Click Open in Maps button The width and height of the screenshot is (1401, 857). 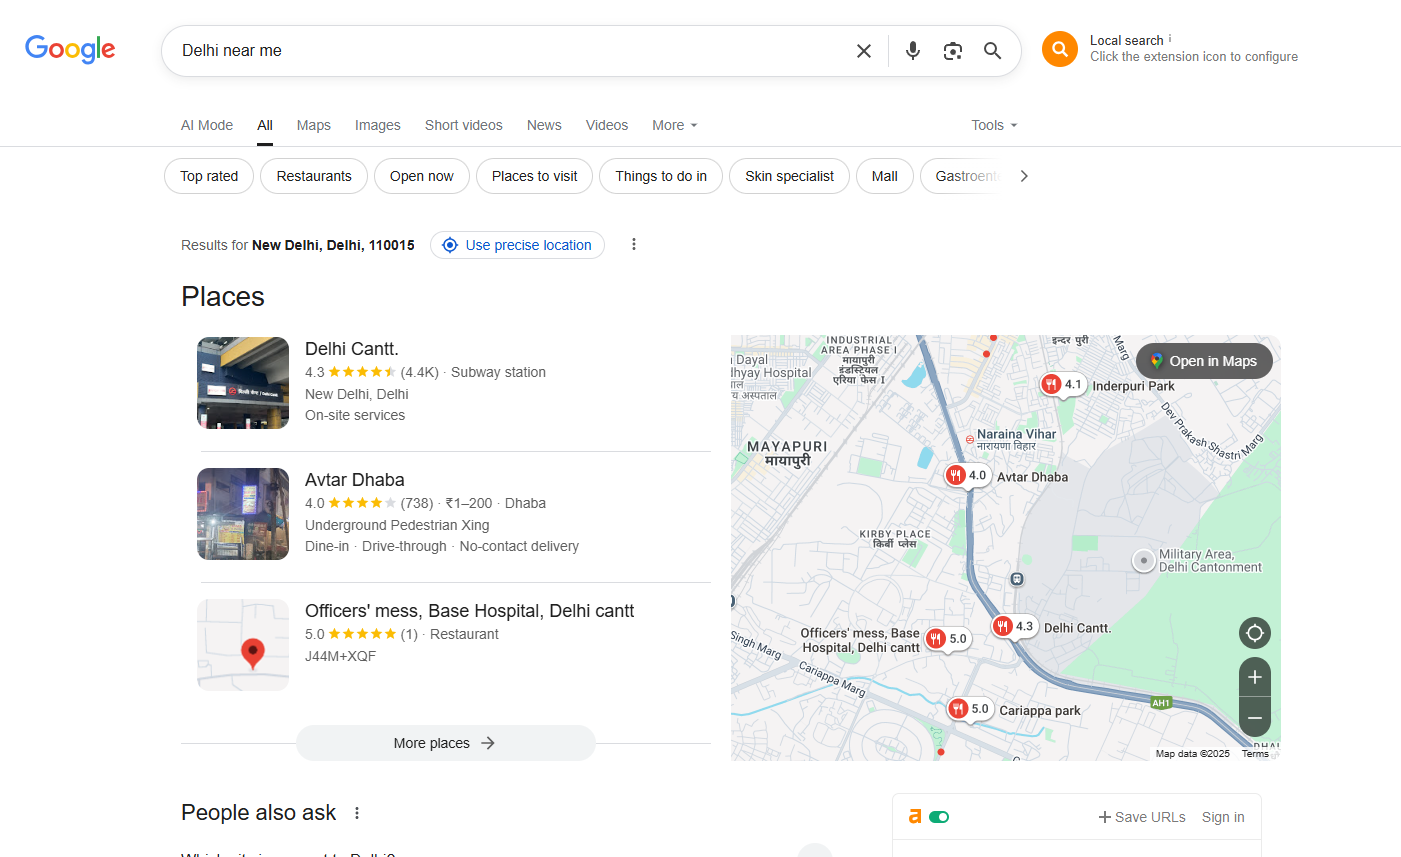[x=1204, y=361]
